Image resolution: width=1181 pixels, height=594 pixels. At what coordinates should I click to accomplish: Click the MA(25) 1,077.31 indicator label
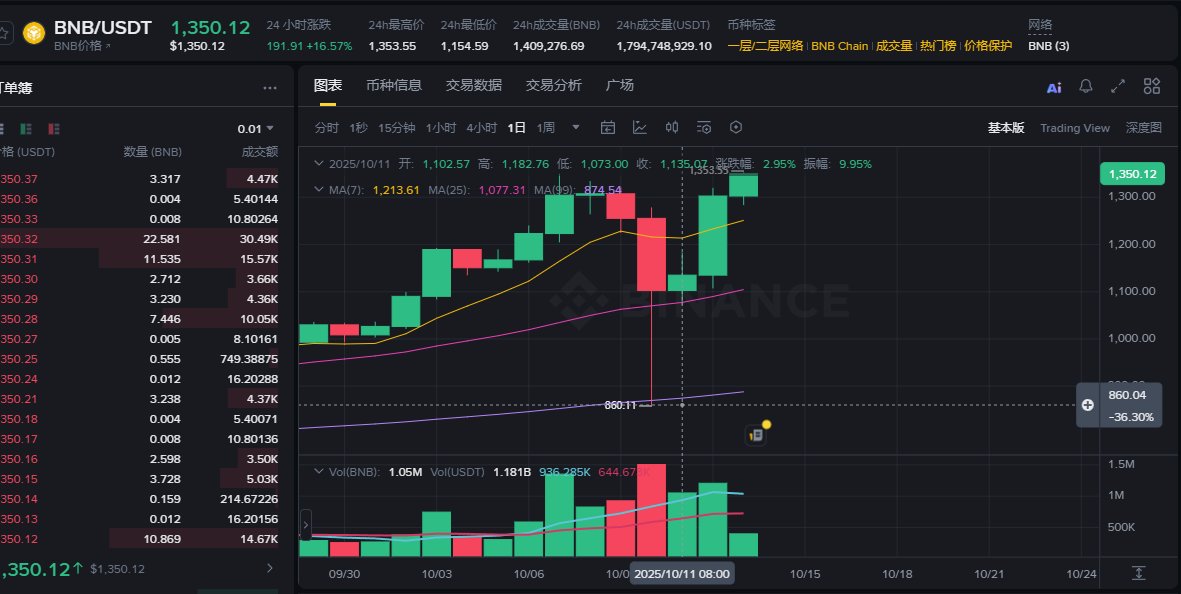pos(477,190)
